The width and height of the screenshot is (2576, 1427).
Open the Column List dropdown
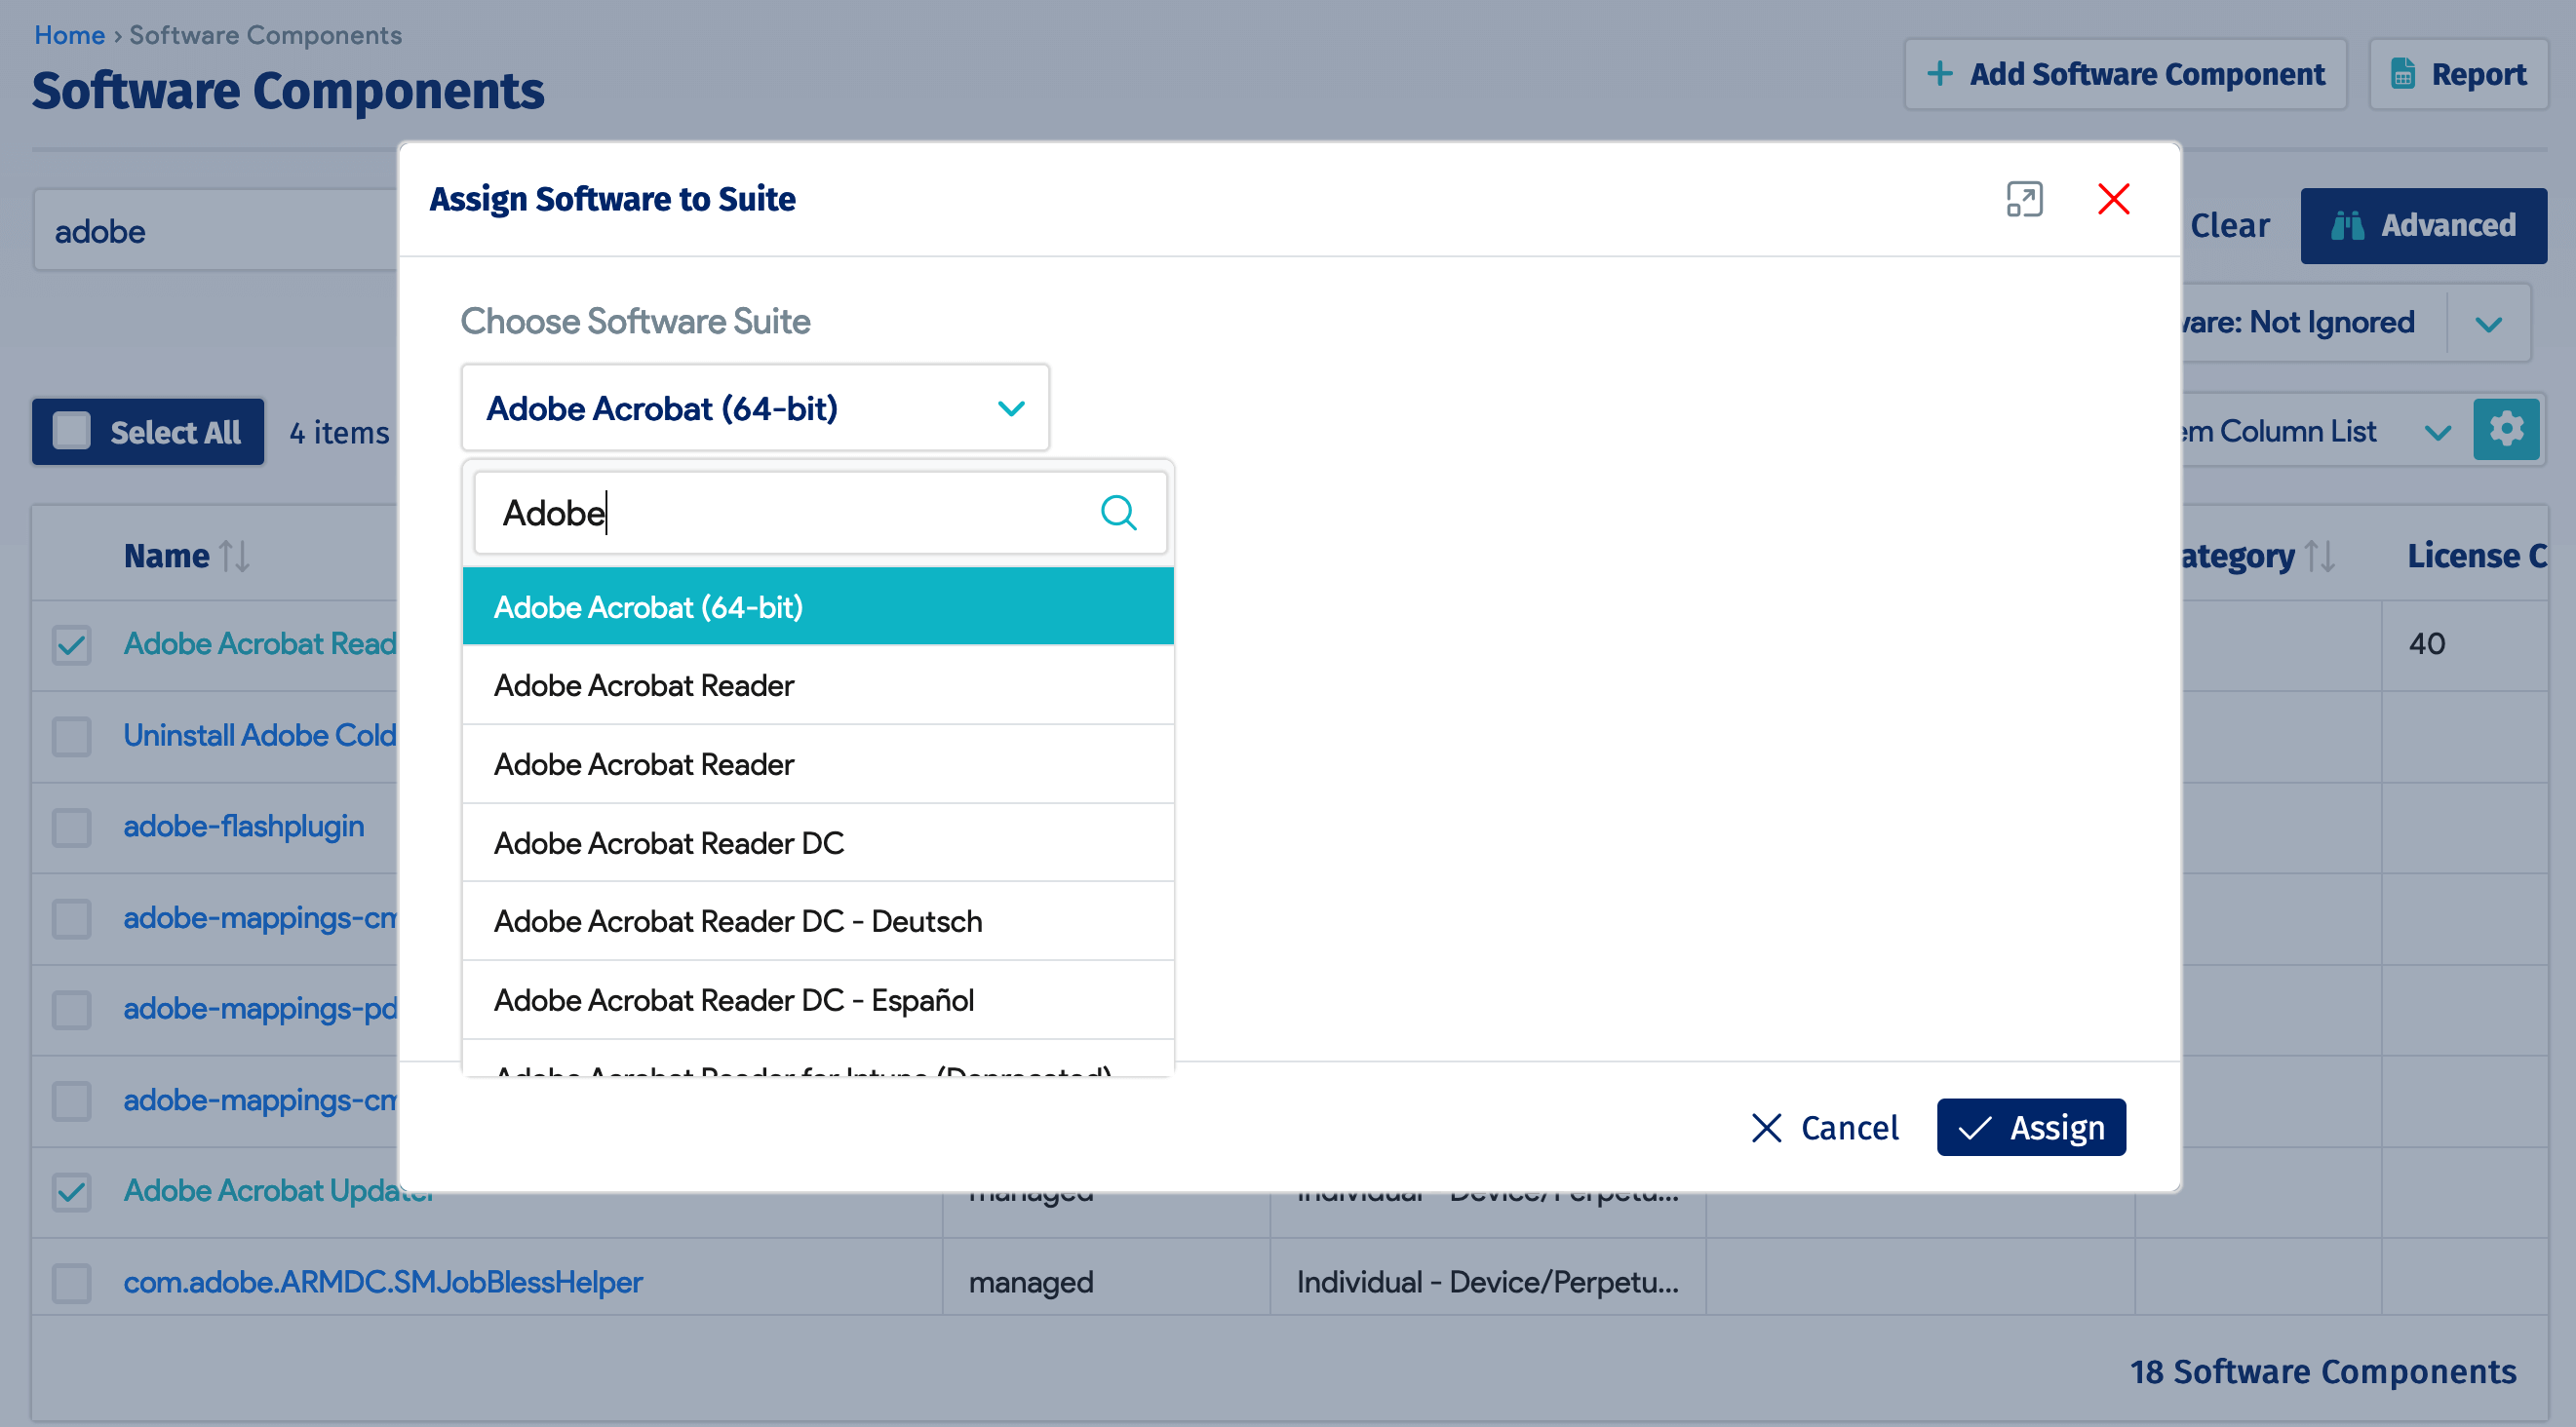[x=2437, y=430]
